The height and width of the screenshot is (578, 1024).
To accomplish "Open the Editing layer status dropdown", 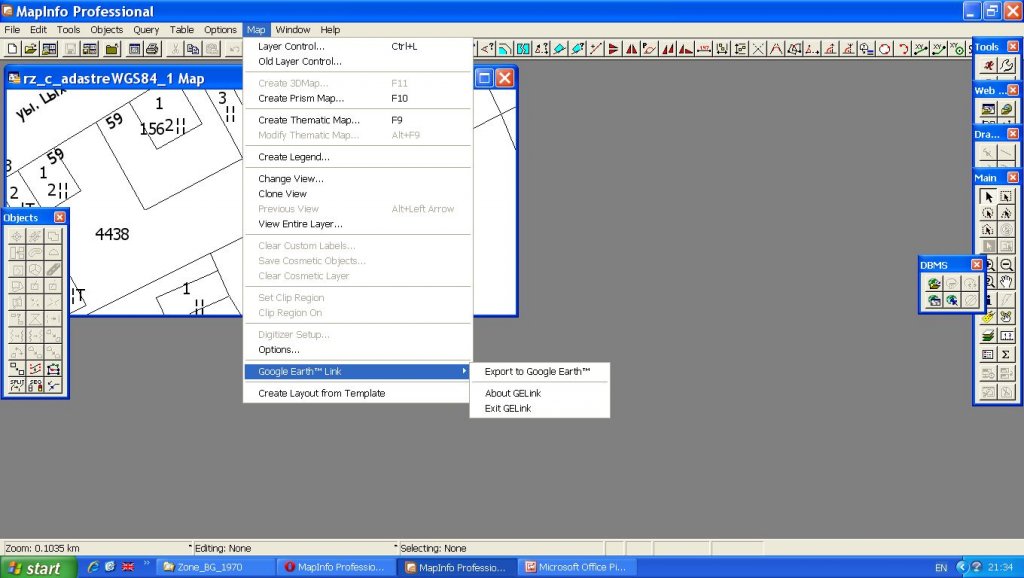I will (394, 548).
